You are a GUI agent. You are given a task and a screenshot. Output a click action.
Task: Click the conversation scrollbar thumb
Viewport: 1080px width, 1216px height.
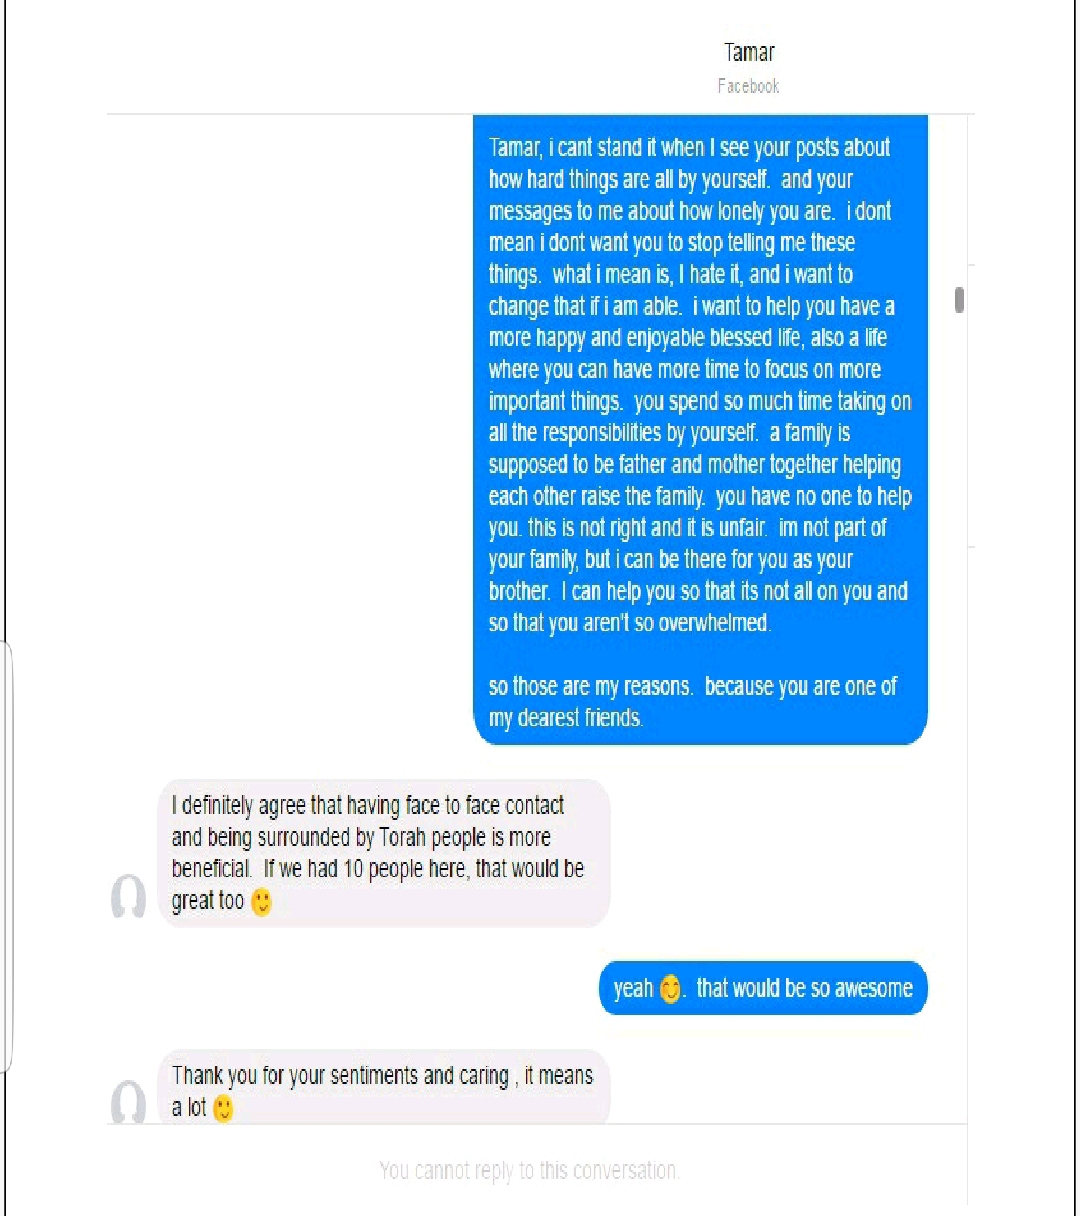(x=959, y=300)
